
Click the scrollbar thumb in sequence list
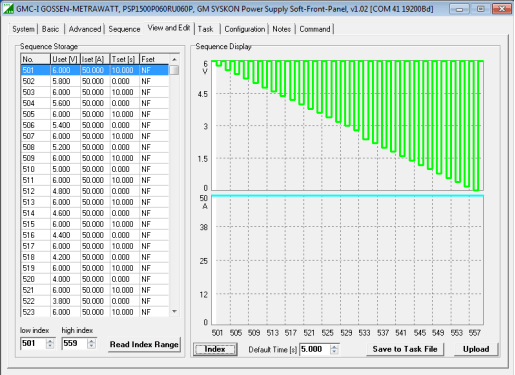(x=174, y=70)
